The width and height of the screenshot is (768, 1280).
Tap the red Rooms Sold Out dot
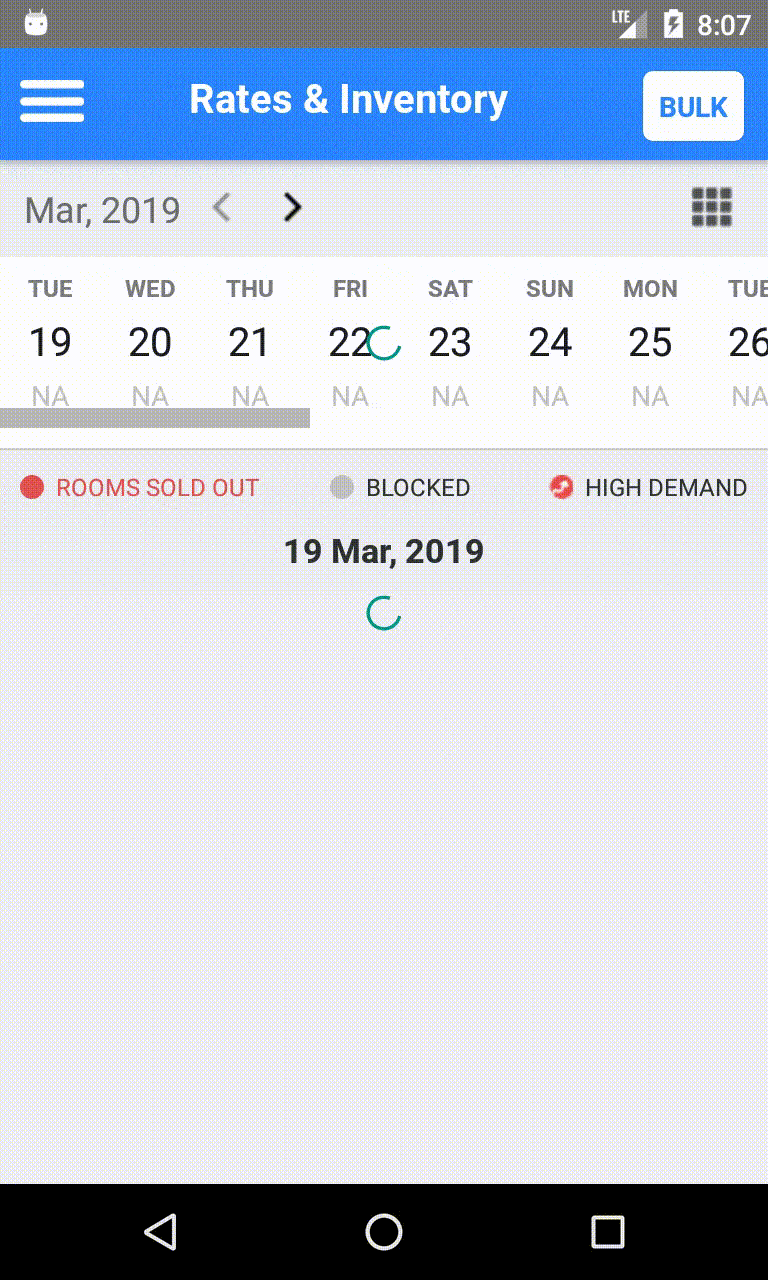pyautogui.click(x=32, y=487)
